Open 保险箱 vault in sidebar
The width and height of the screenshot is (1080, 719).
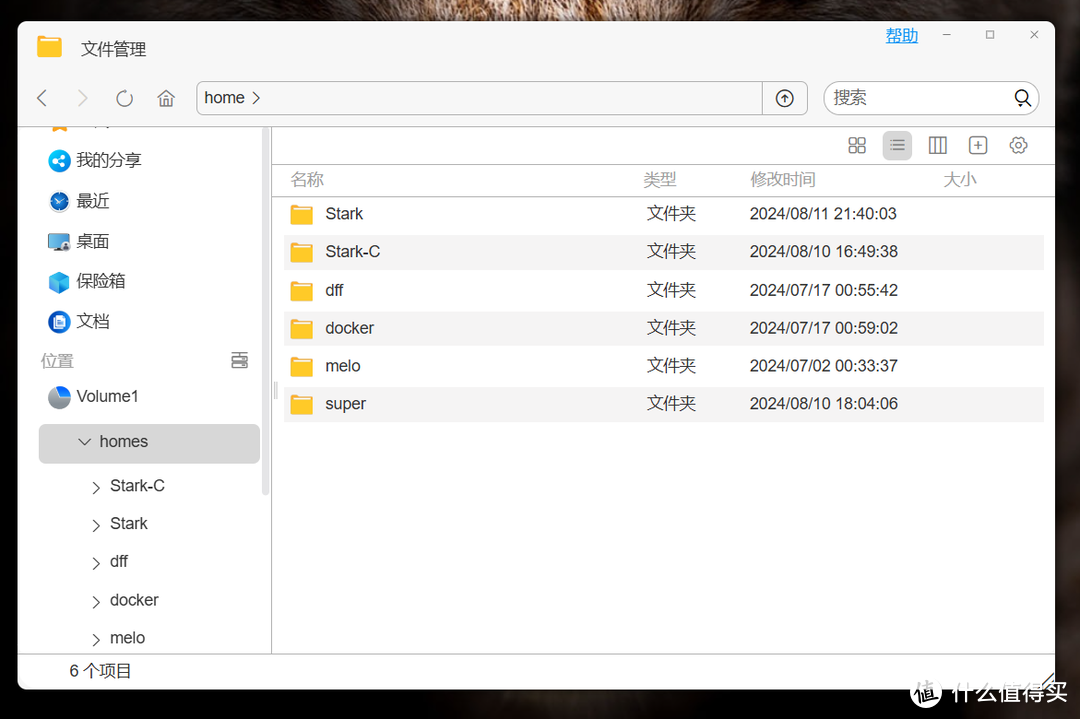(x=87, y=281)
